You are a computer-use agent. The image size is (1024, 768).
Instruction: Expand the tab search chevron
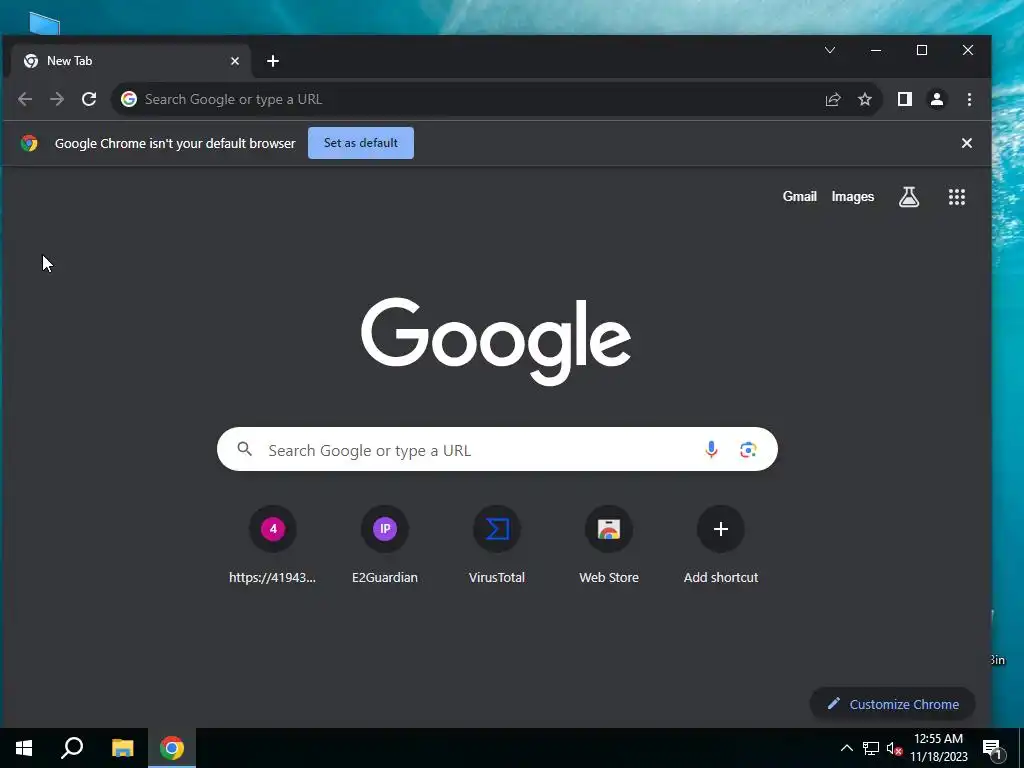(829, 50)
